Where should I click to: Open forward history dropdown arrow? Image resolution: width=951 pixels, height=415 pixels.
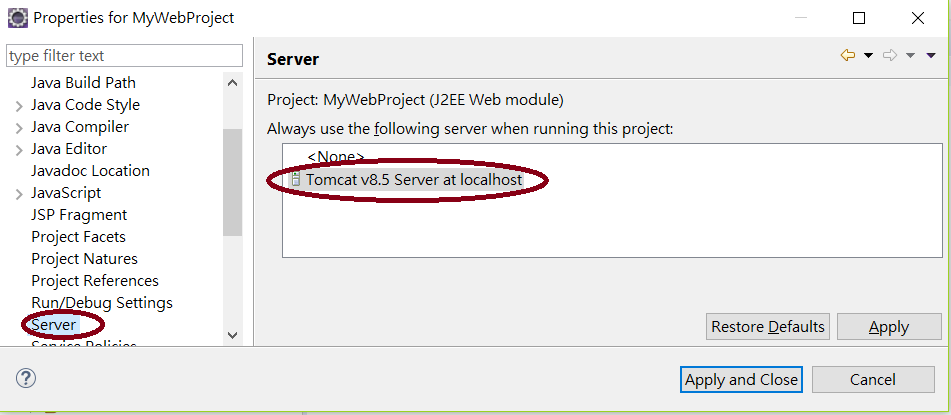pos(910,56)
